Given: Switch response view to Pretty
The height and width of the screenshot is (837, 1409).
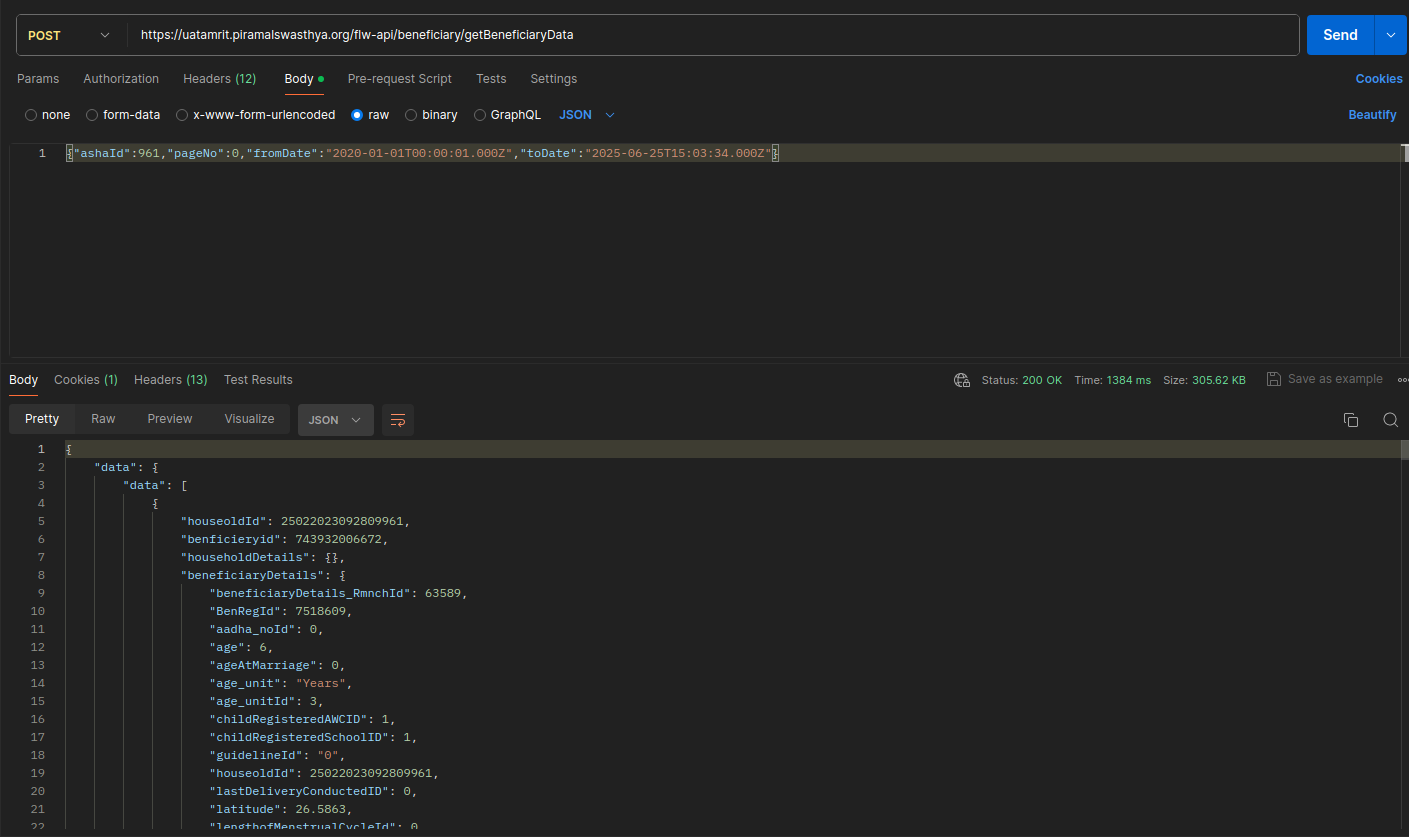Looking at the screenshot, I should click(42, 419).
